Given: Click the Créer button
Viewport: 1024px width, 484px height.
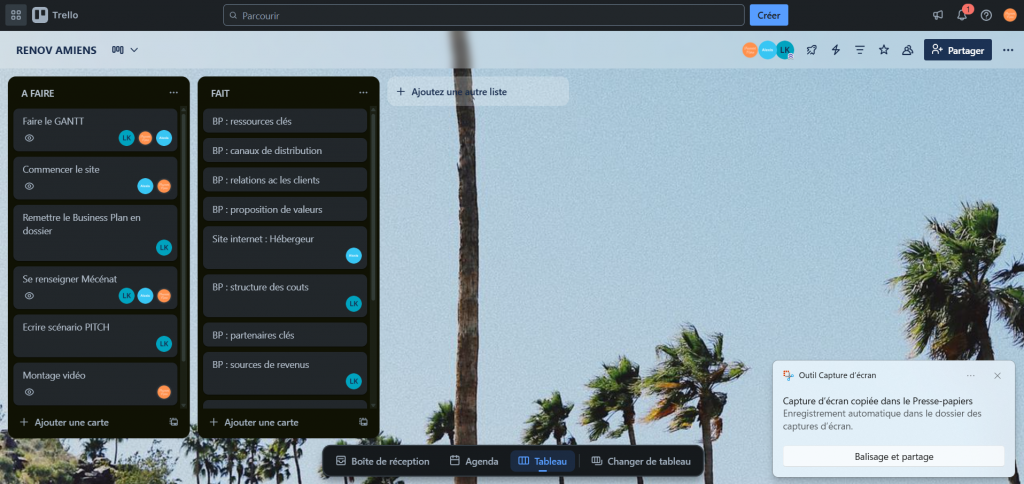Looking at the screenshot, I should (768, 15).
